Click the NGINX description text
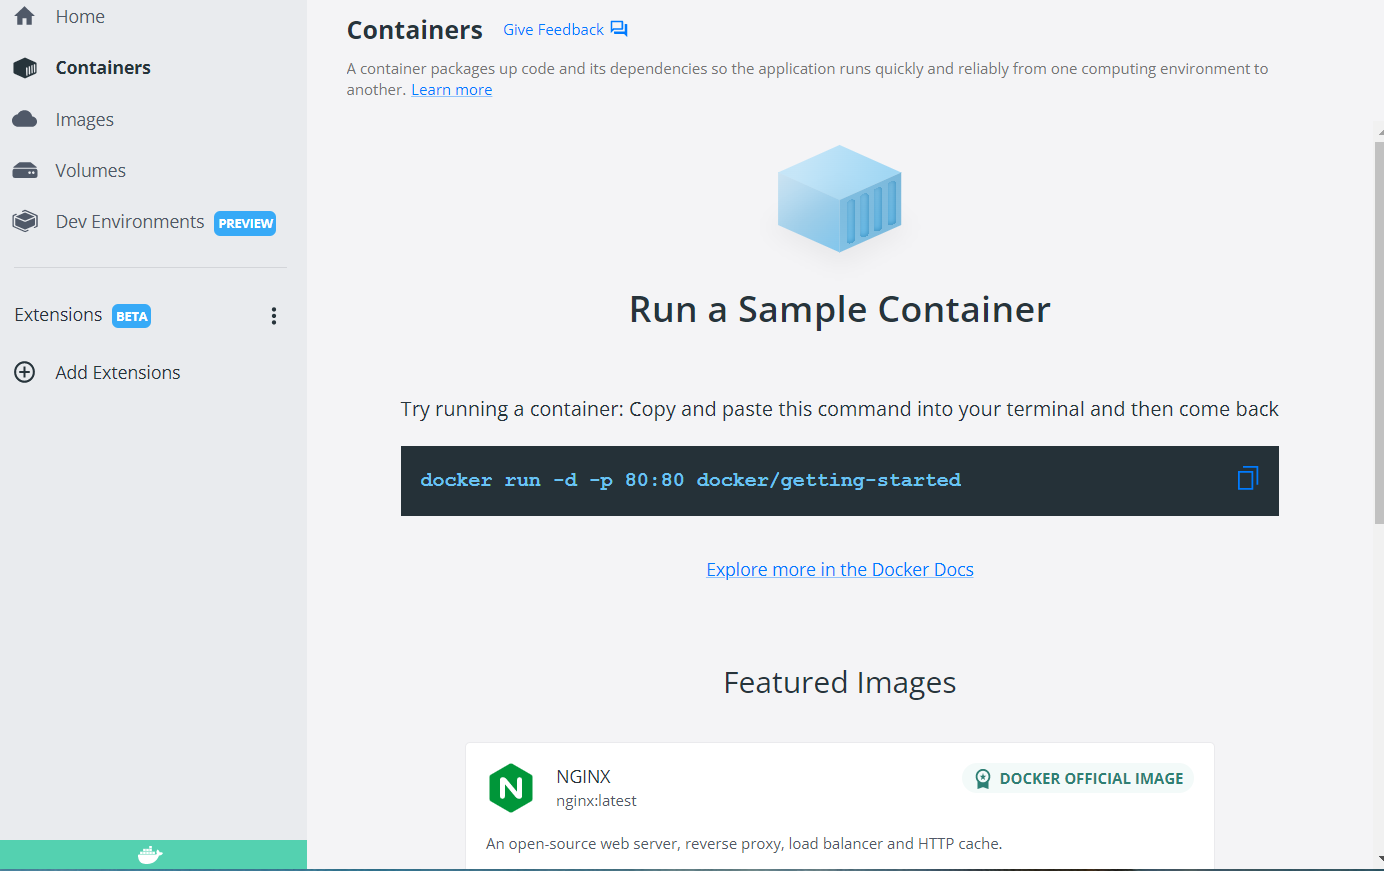The image size is (1384, 871). tap(744, 844)
